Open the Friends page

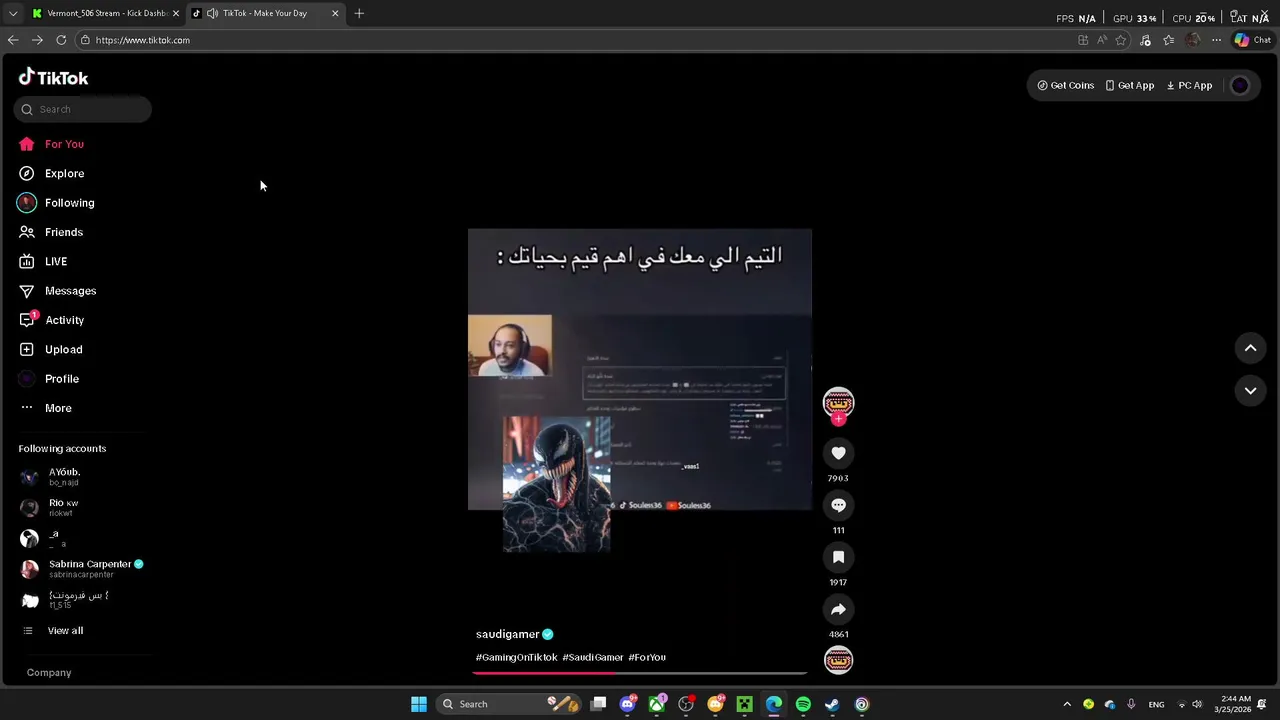(52, 232)
